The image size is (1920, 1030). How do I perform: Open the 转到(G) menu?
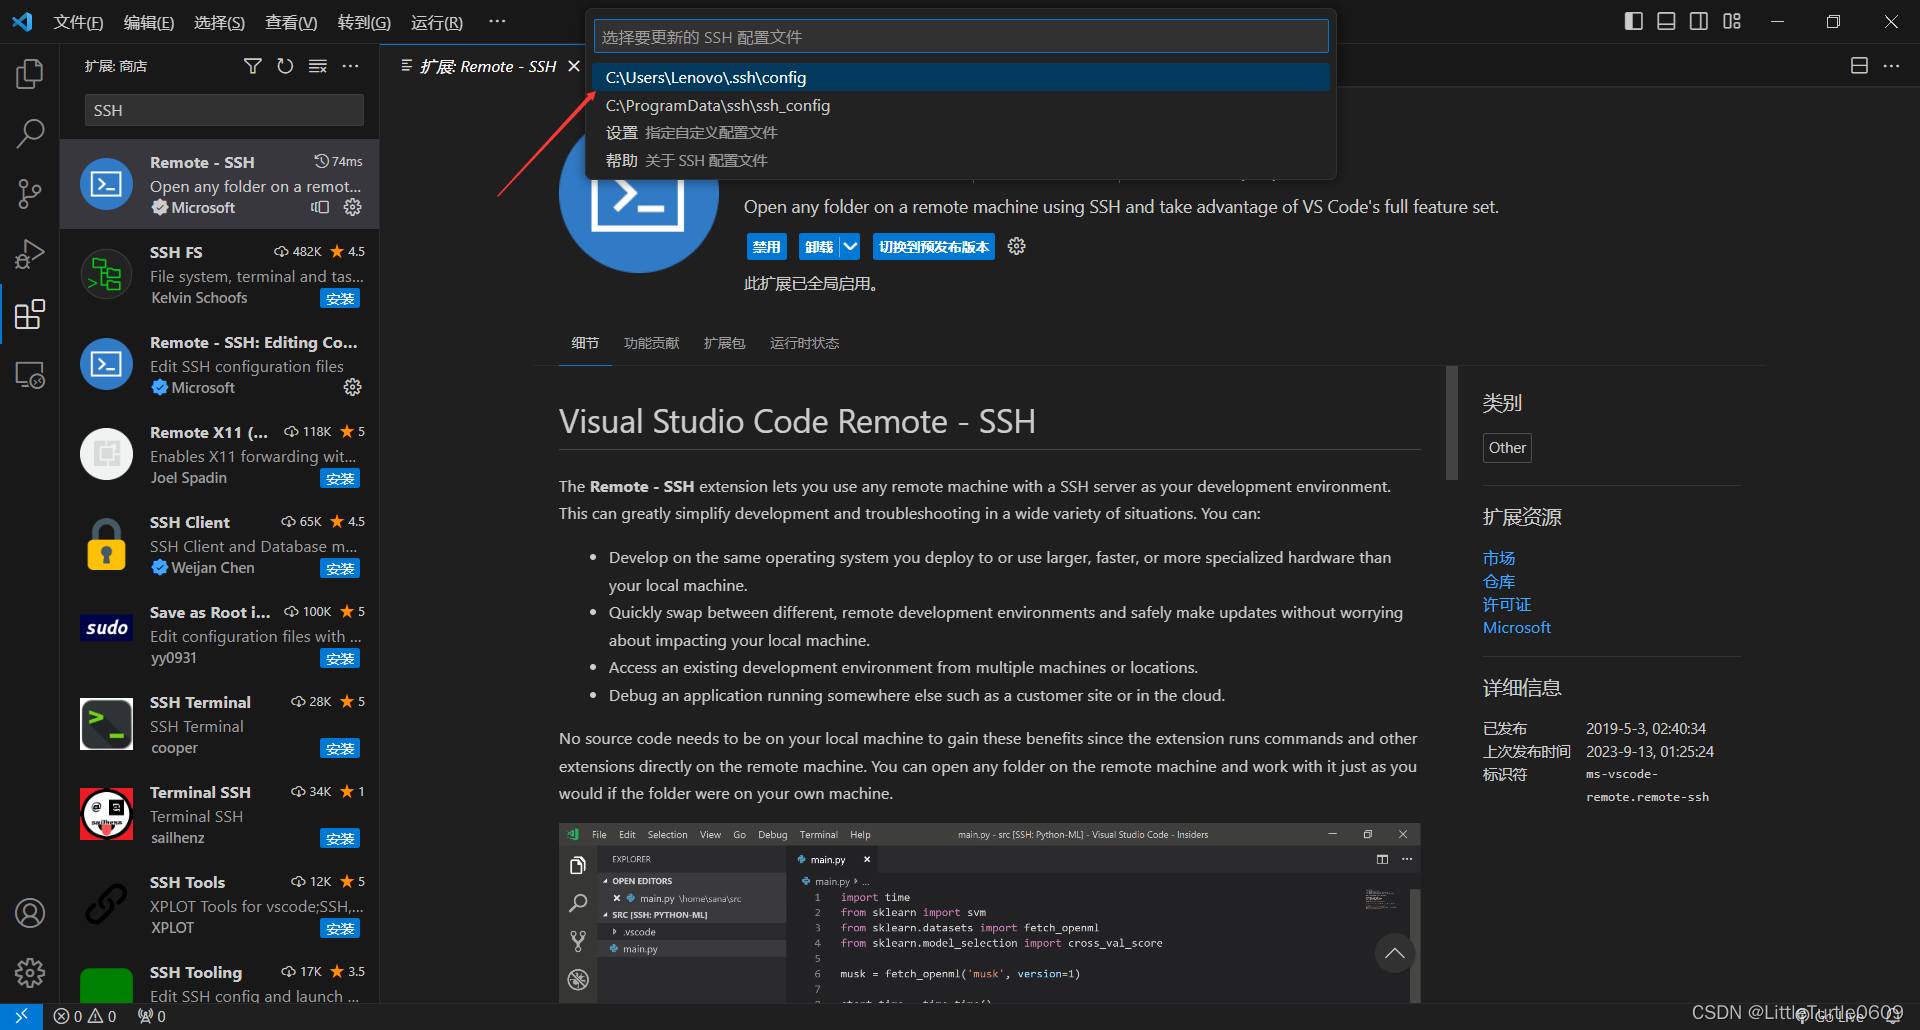pos(364,22)
